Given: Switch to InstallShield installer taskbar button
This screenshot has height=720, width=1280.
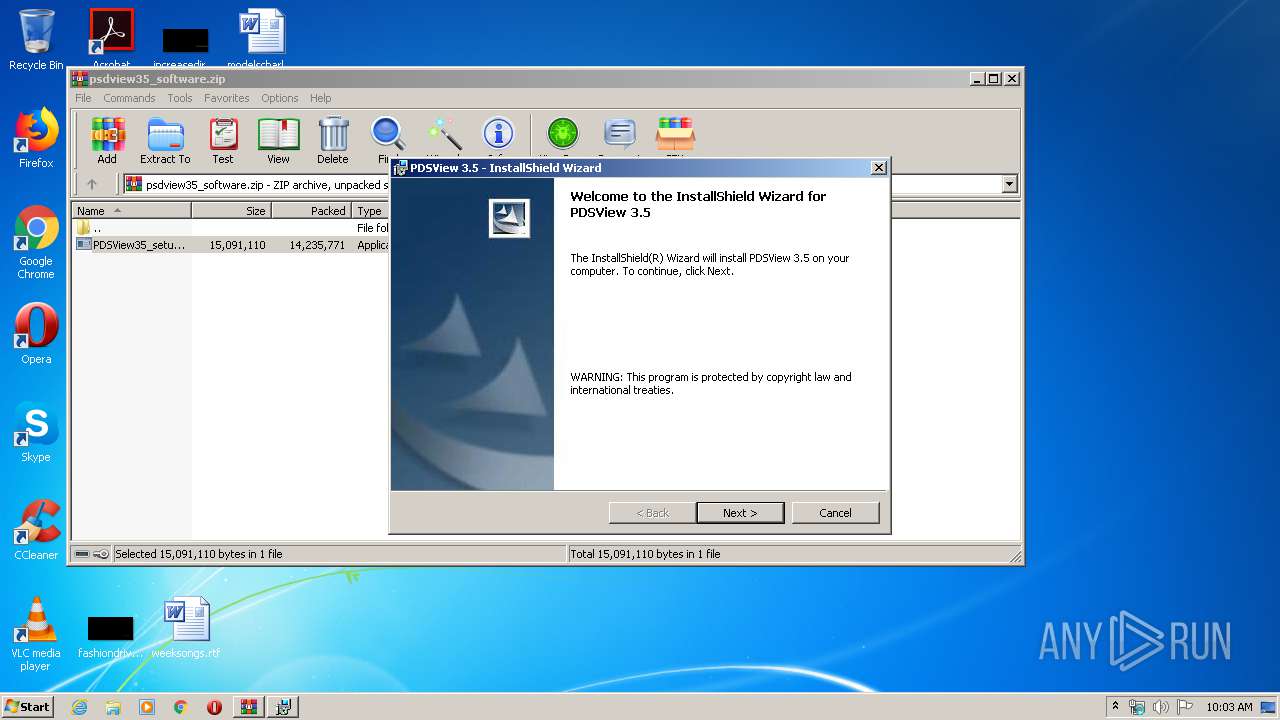Looking at the screenshot, I should tap(283, 707).
